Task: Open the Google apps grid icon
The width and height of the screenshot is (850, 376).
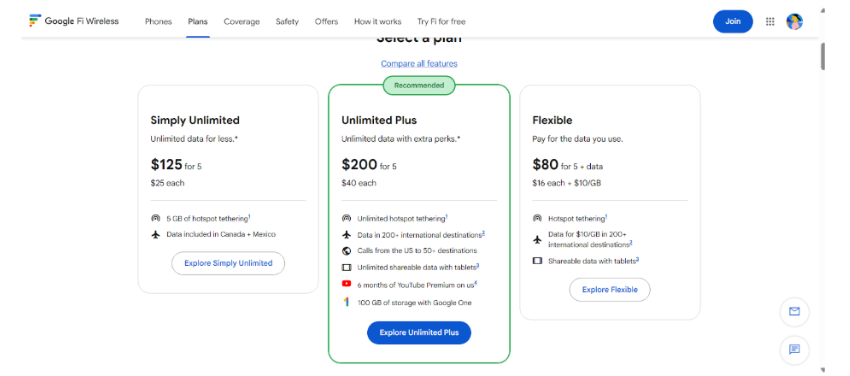Action: [x=770, y=22]
